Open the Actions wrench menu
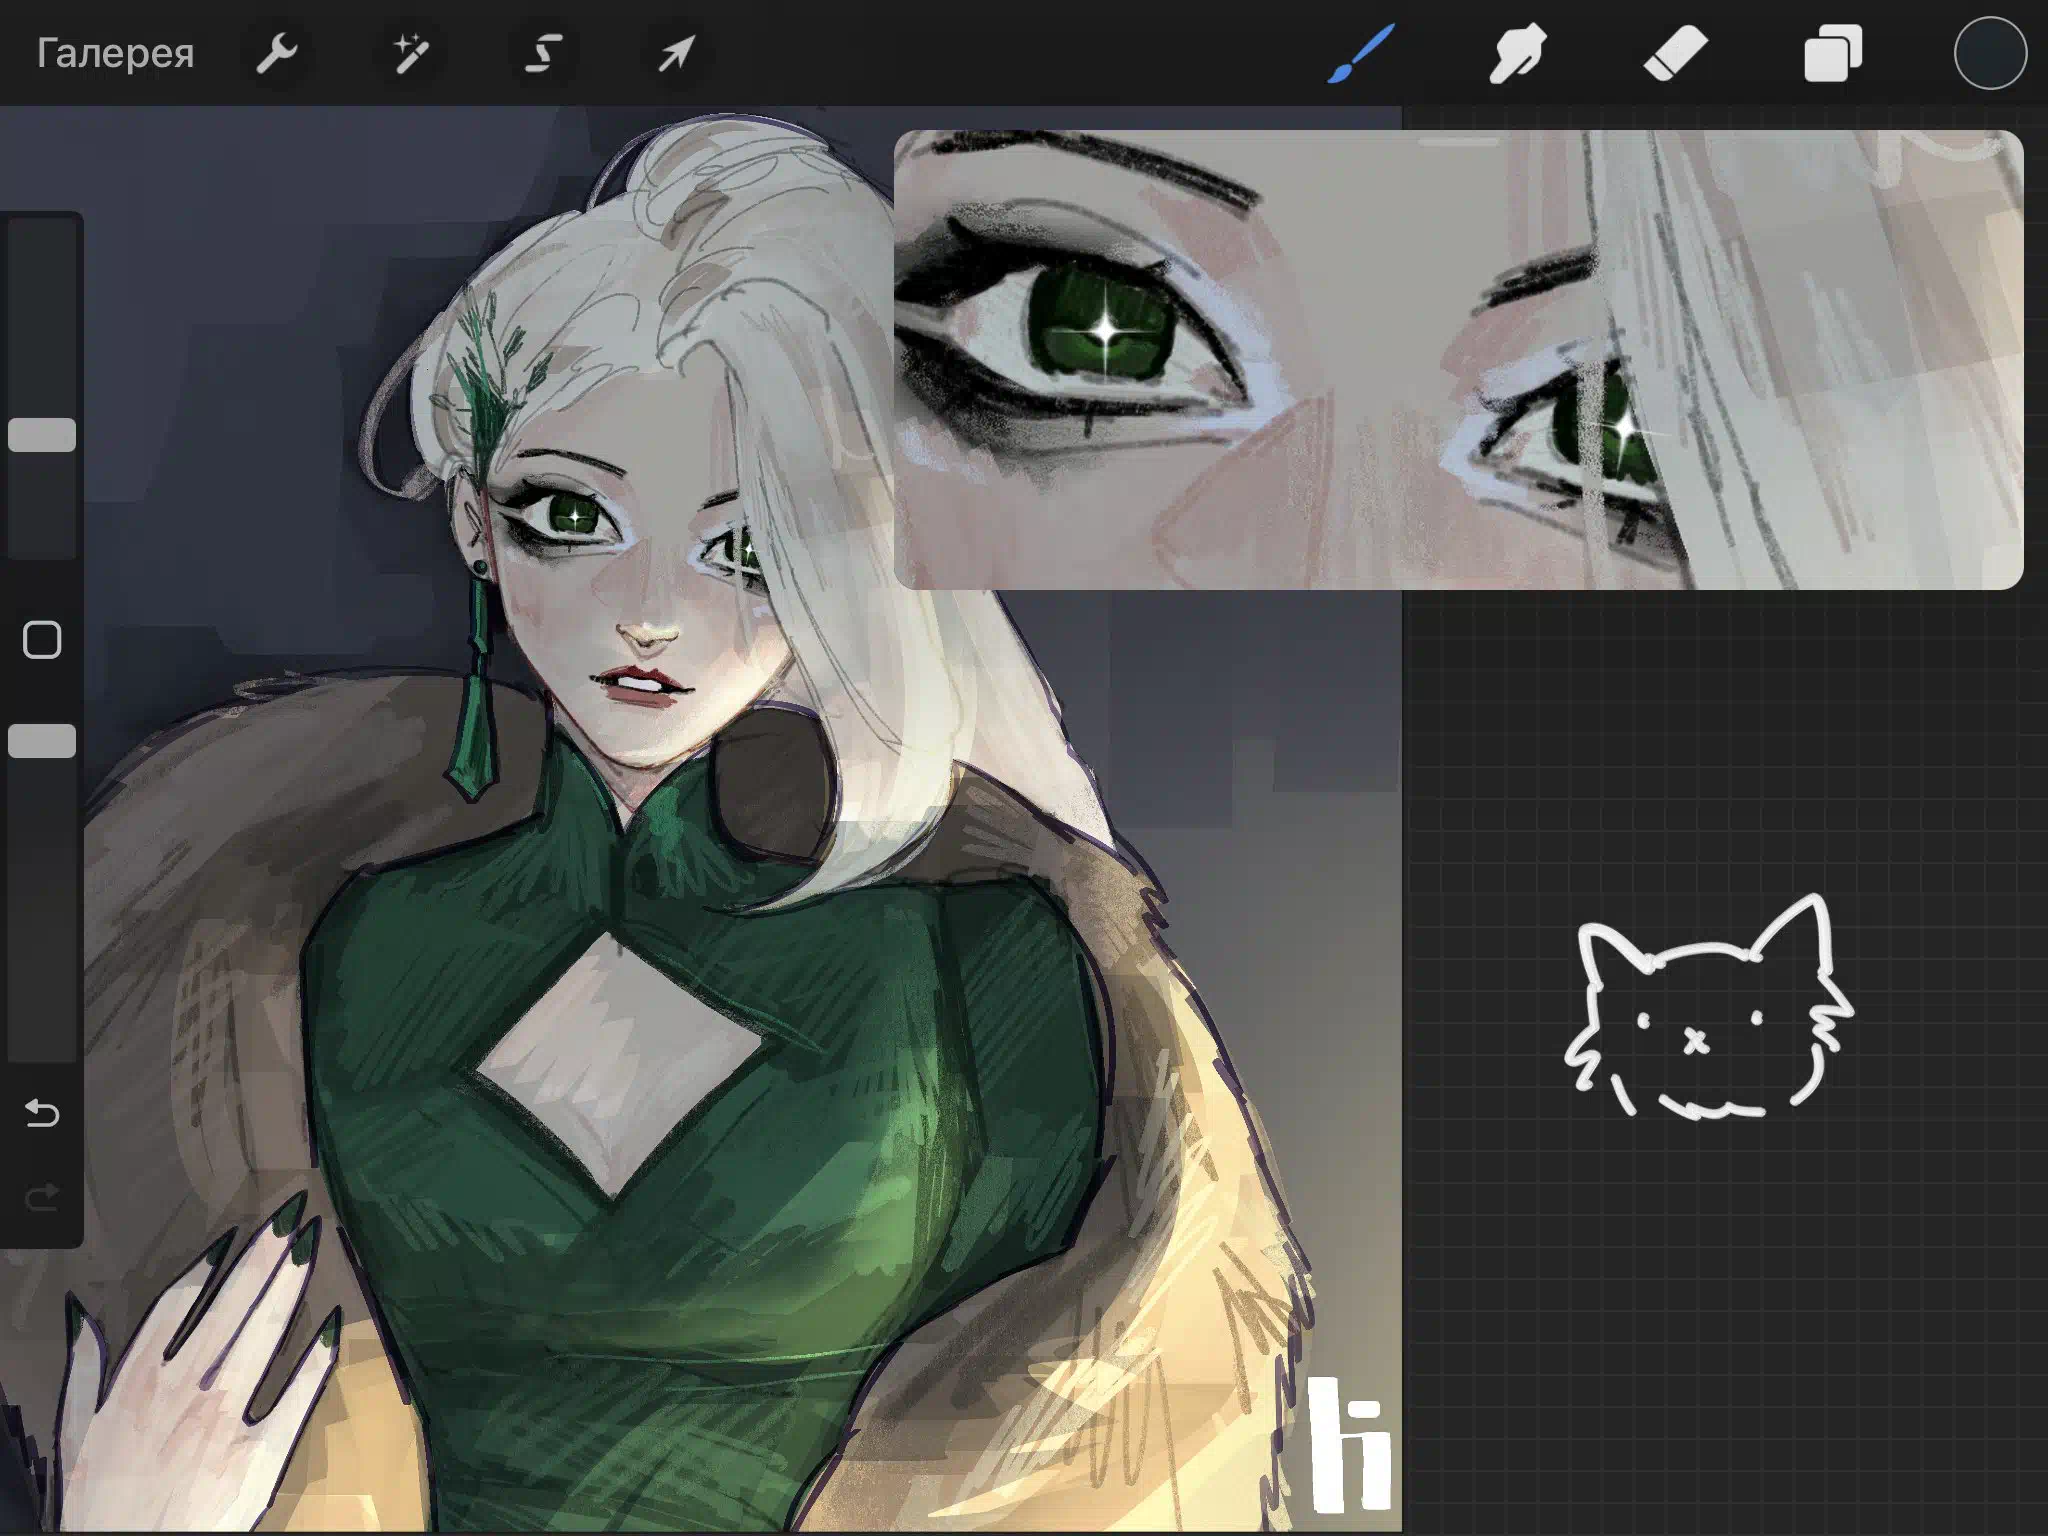 pyautogui.click(x=277, y=53)
